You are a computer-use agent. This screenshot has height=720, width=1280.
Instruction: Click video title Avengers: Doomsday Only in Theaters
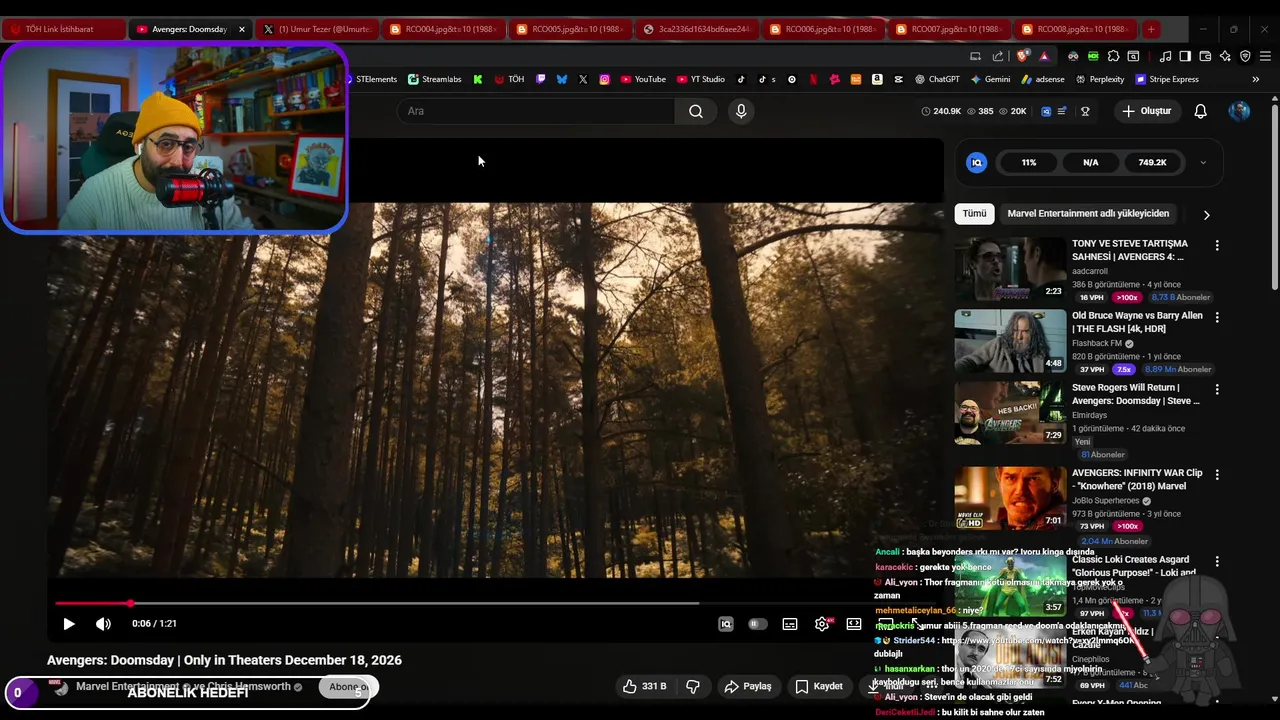pos(224,660)
